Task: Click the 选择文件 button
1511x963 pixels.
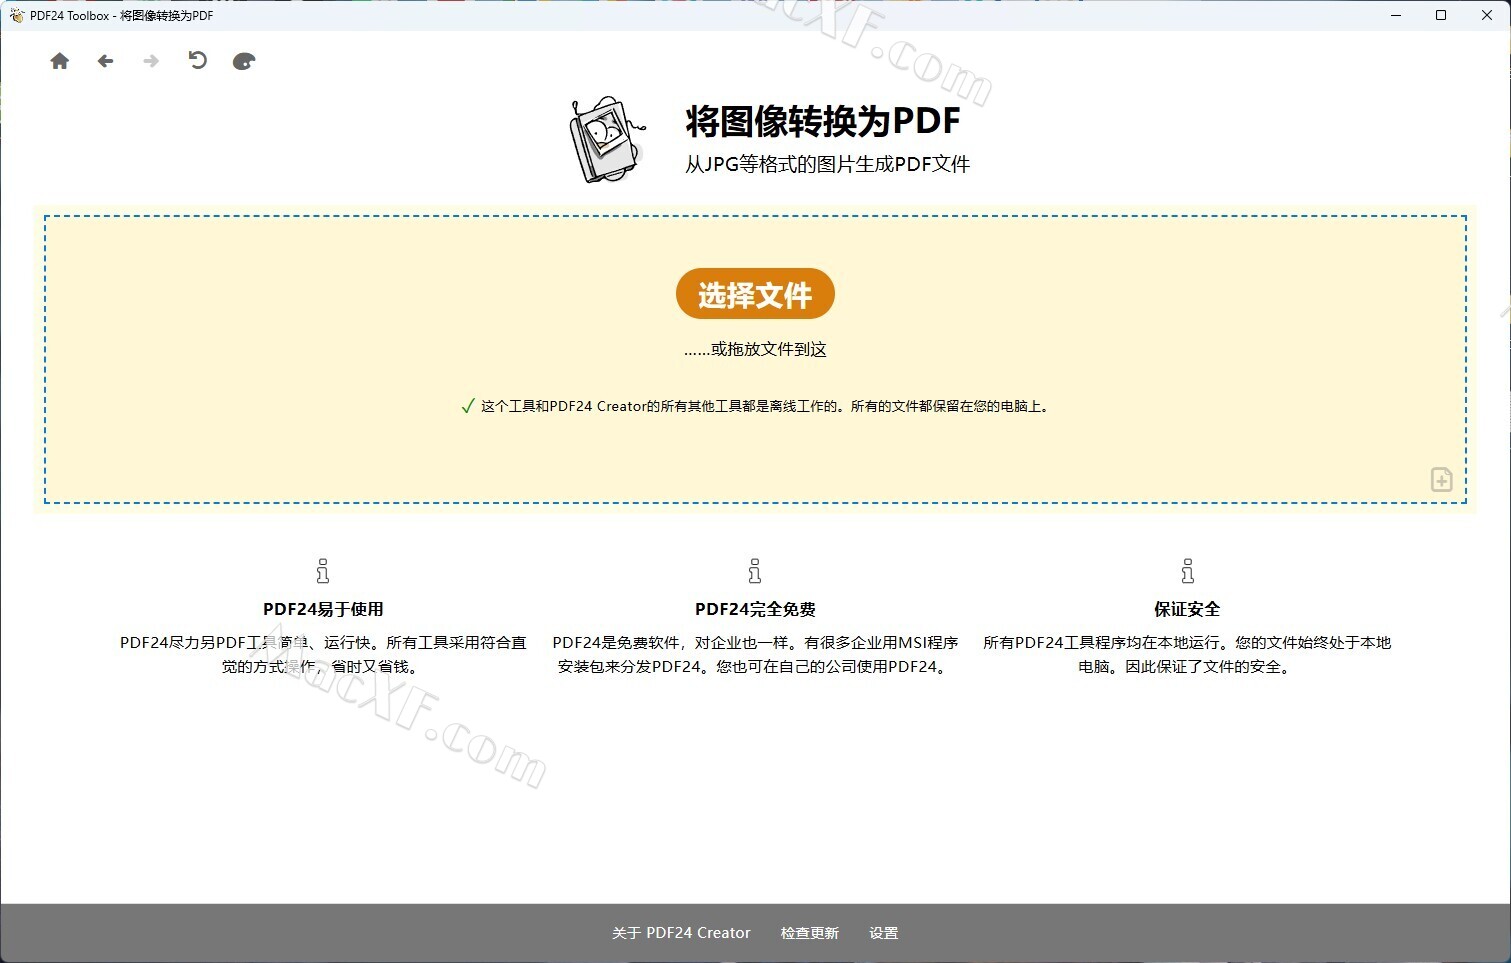Action: pyautogui.click(x=755, y=294)
